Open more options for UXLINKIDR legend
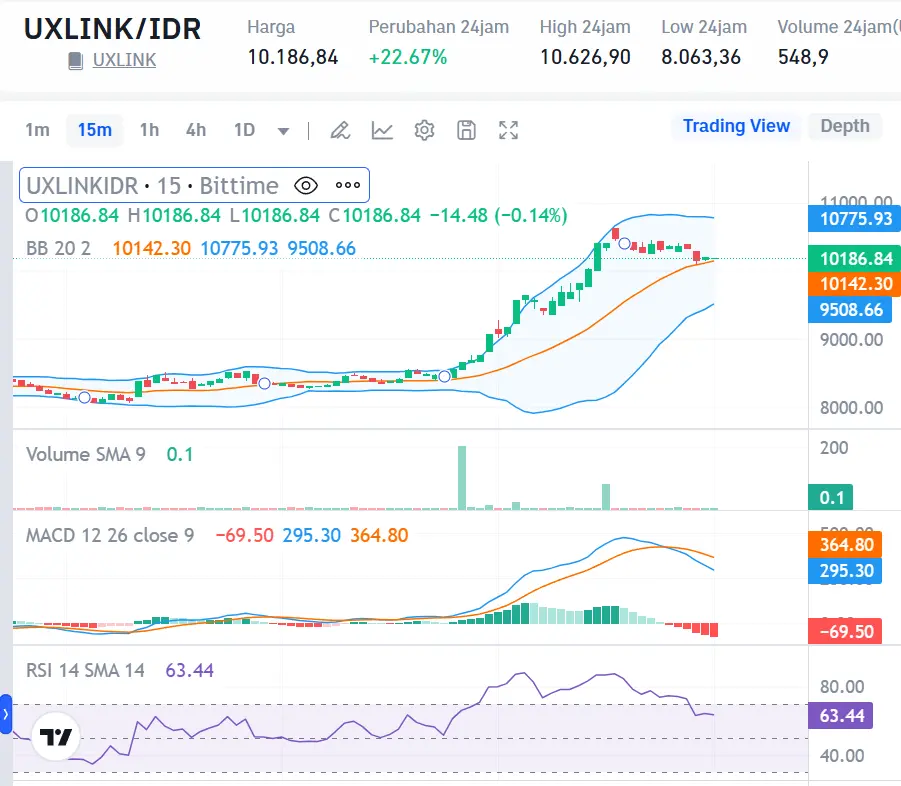Image resolution: width=901 pixels, height=786 pixels. 347,185
